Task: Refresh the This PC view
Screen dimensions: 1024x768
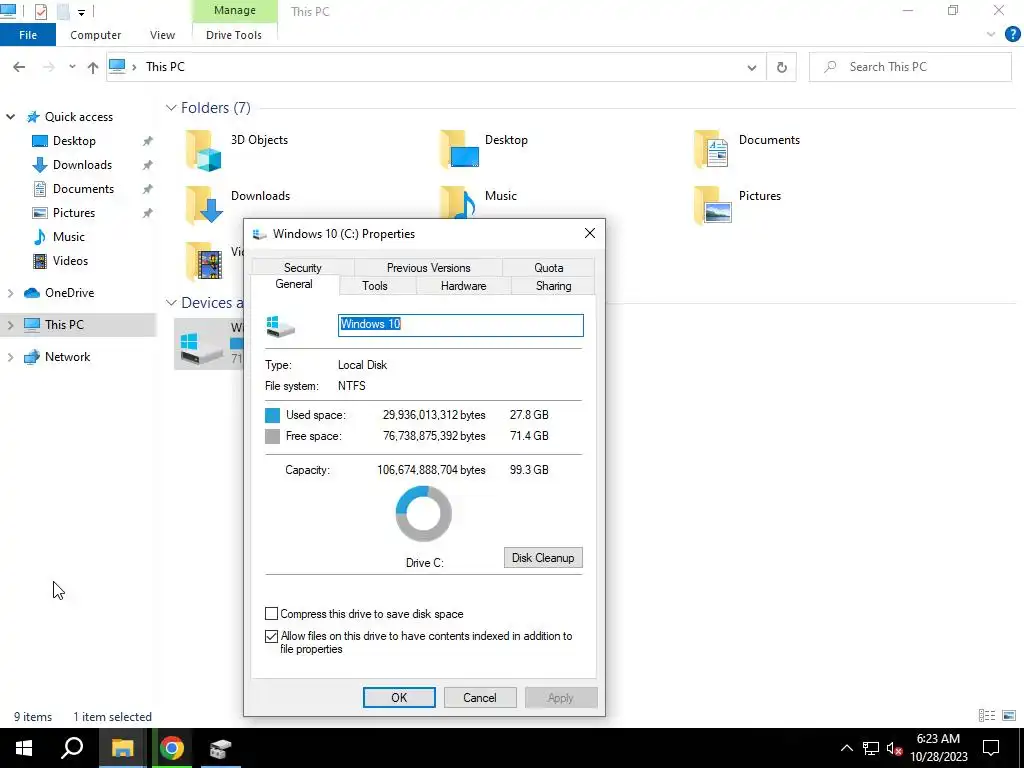Action: 781,67
